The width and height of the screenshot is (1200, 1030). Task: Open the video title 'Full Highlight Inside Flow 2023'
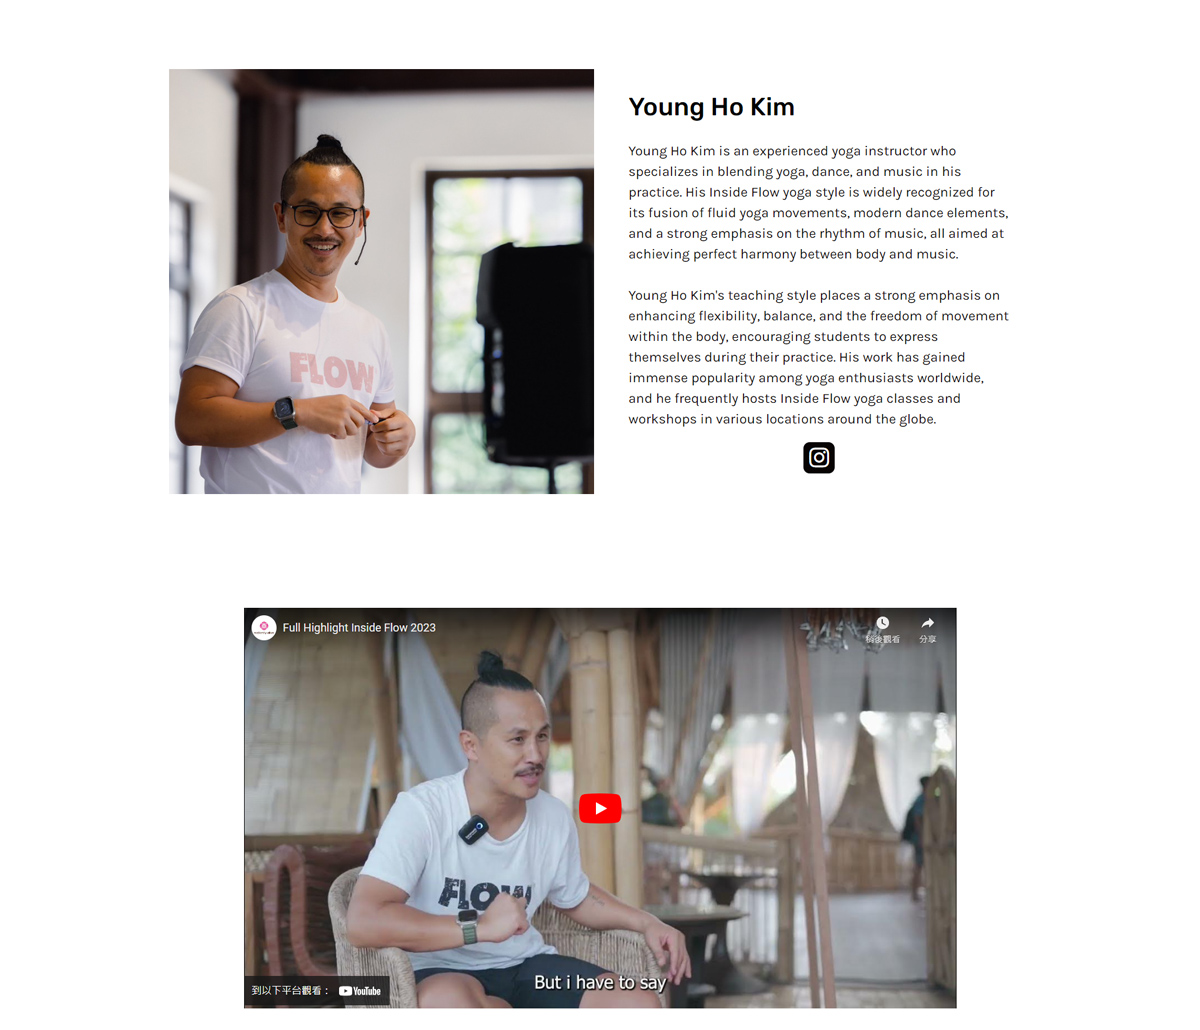[359, 628]
